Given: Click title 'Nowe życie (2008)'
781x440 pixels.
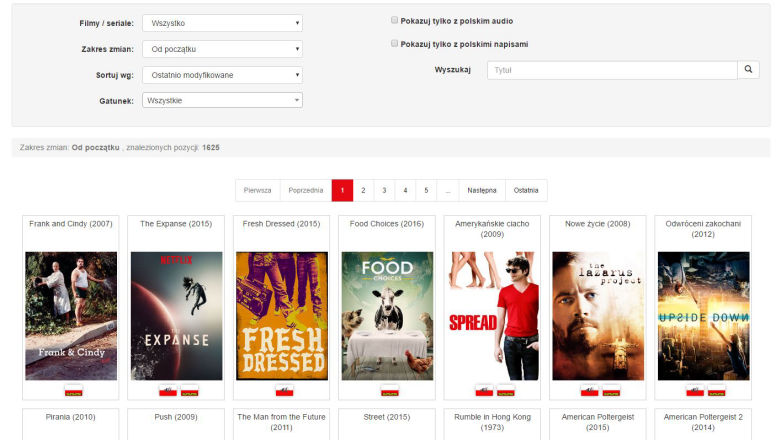Looking at the screenshot, I should click(x=598, y=224).
